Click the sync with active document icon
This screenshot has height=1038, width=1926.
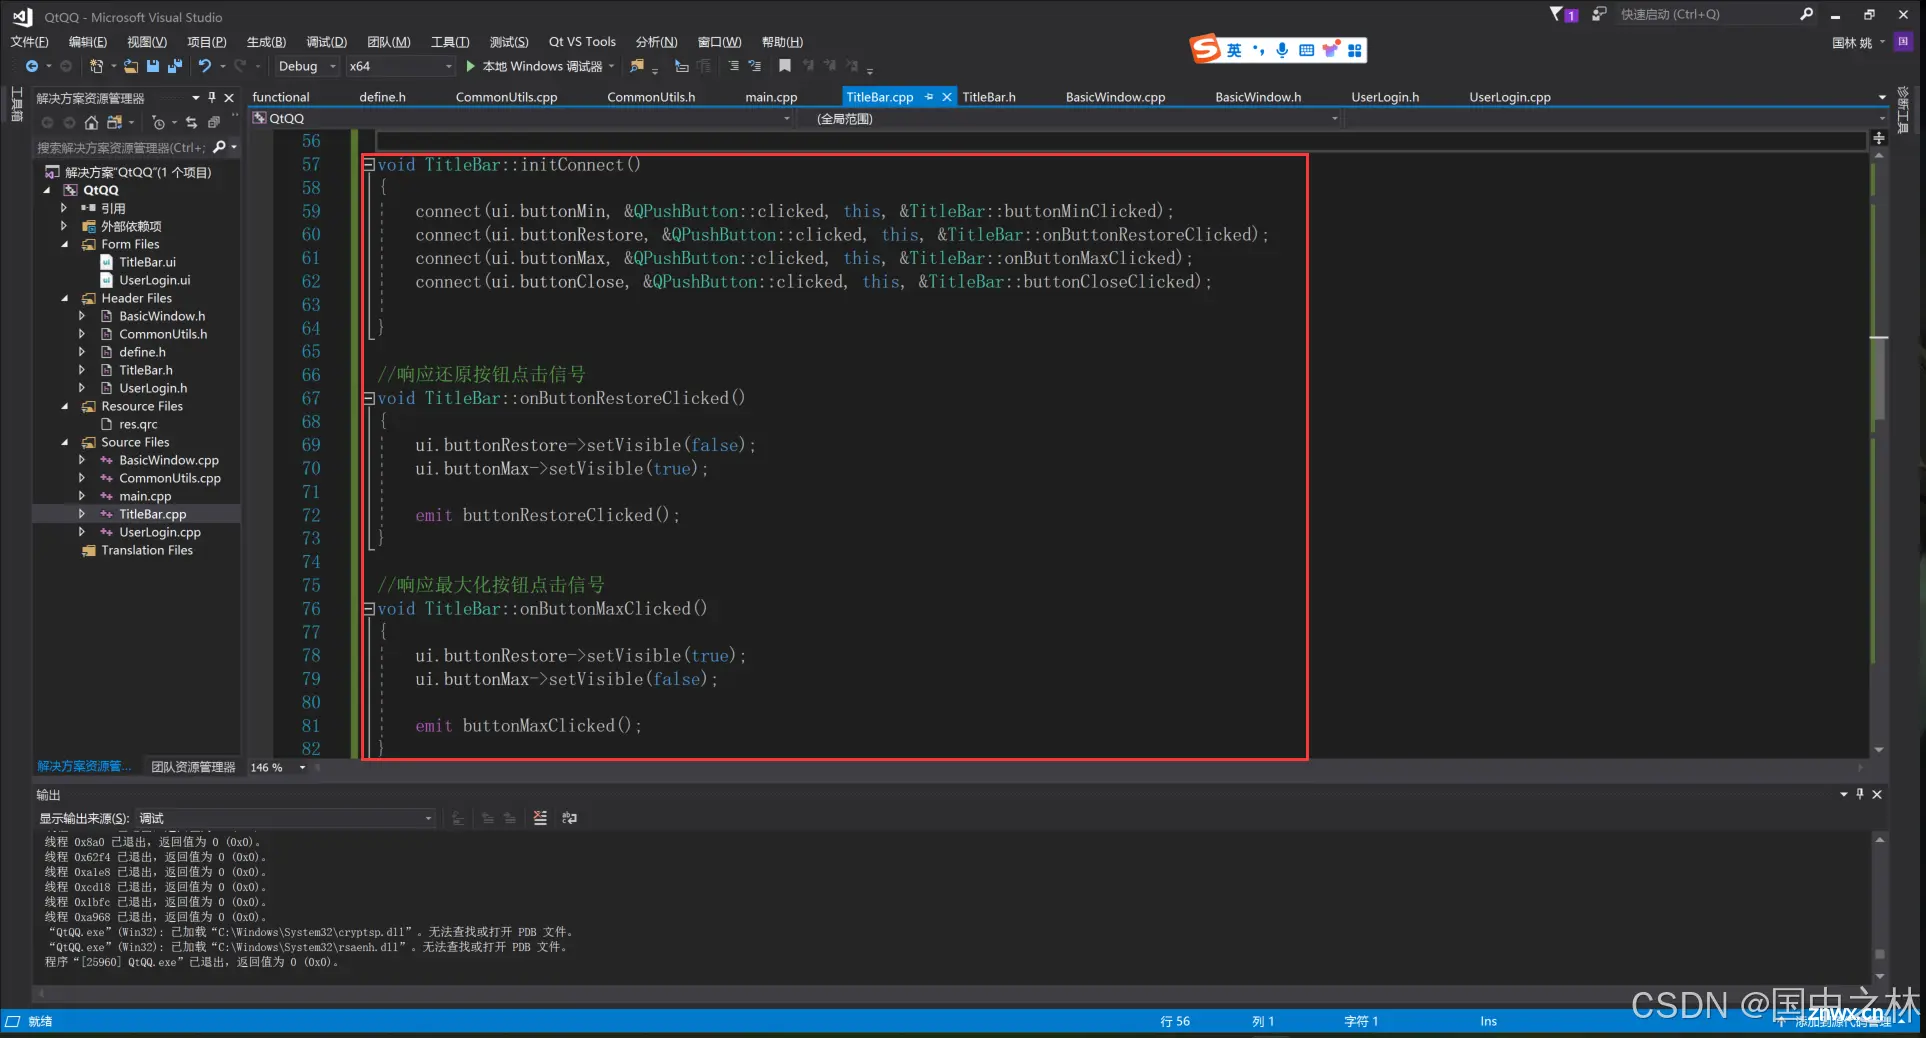pos(191,122)
